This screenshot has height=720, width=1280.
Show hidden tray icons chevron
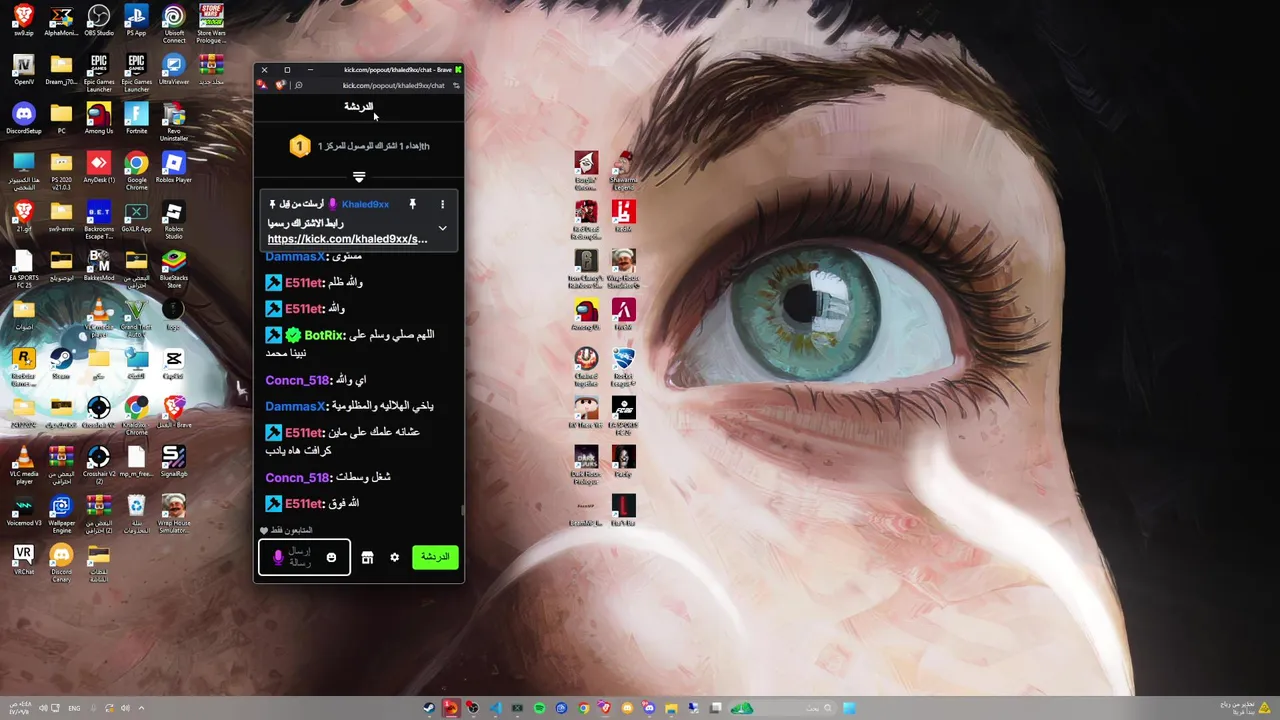[x=141, y=708]
